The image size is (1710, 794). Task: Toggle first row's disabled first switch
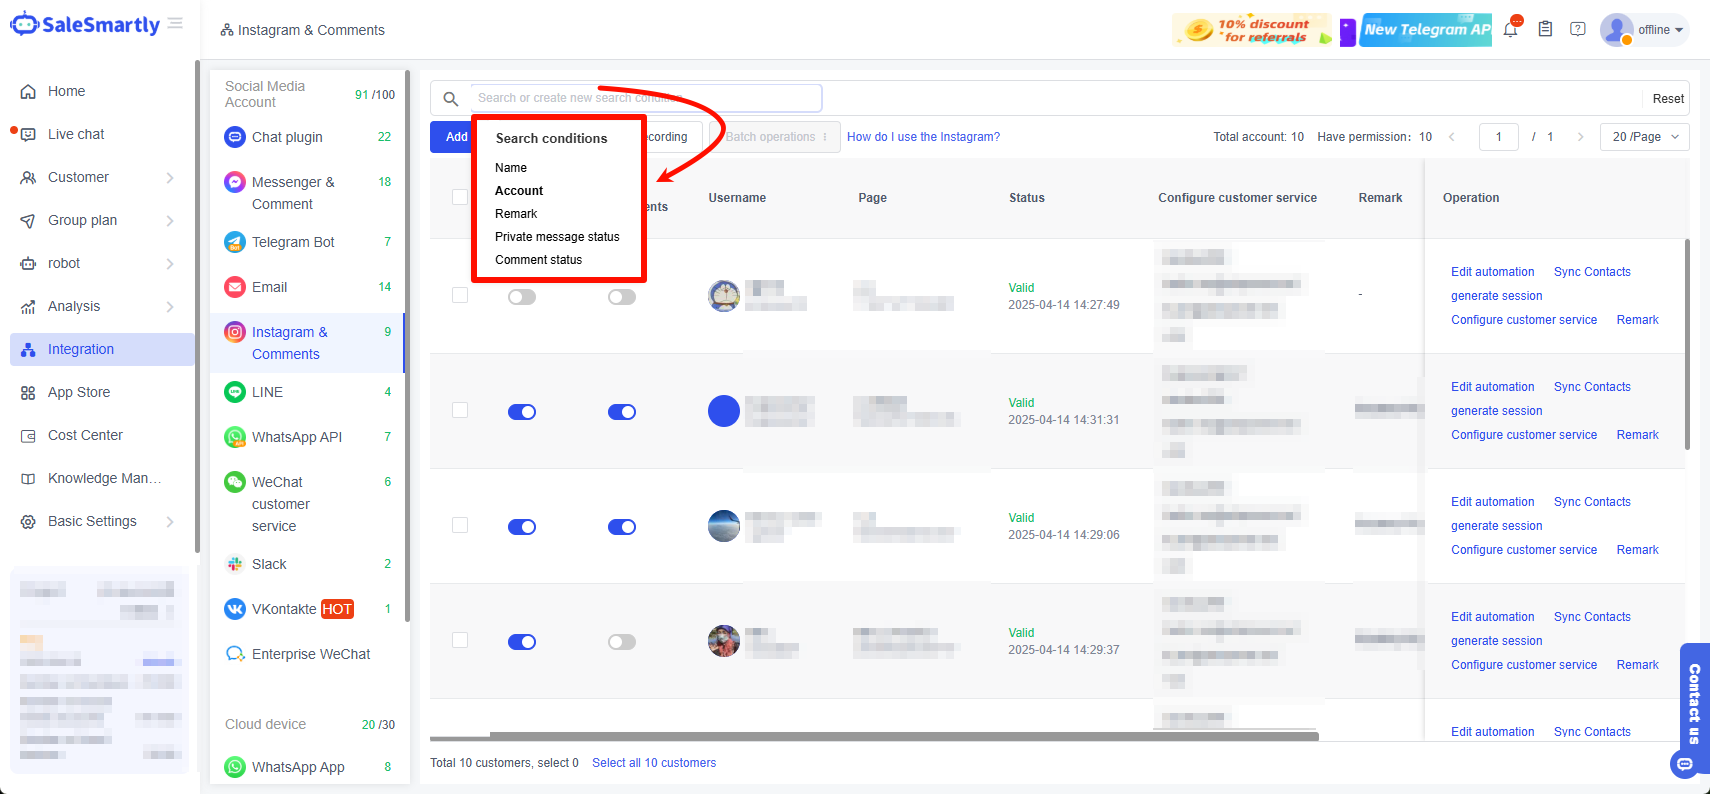click(522, 297)
